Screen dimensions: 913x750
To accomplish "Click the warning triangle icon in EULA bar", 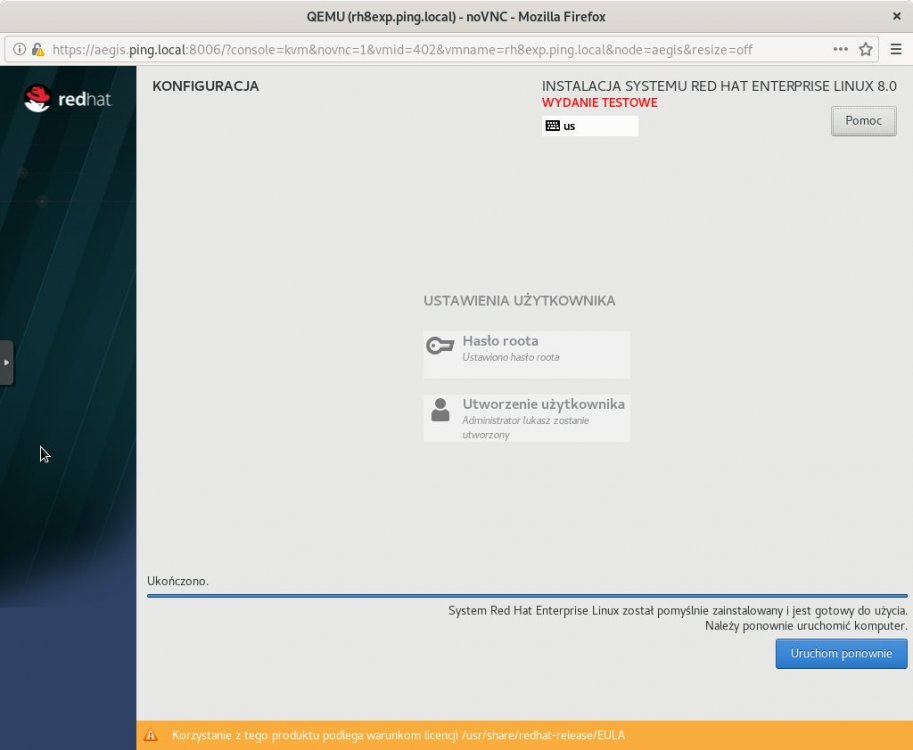I will [x=151, y=735].
